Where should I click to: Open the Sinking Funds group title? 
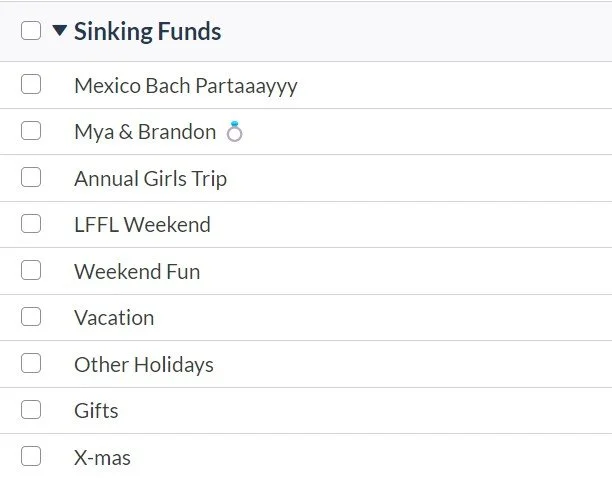coord(147,31)
